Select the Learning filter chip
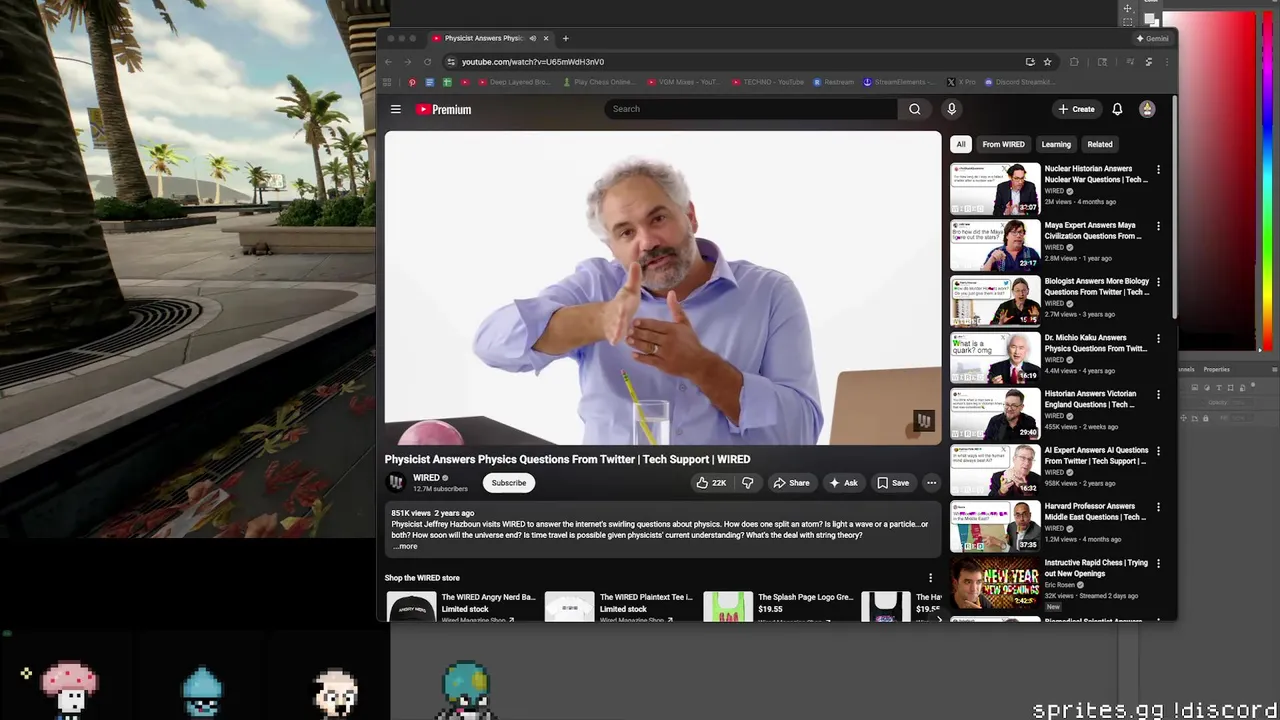The height and width of the screenshot is (720, 1280). click(1056, 144)
